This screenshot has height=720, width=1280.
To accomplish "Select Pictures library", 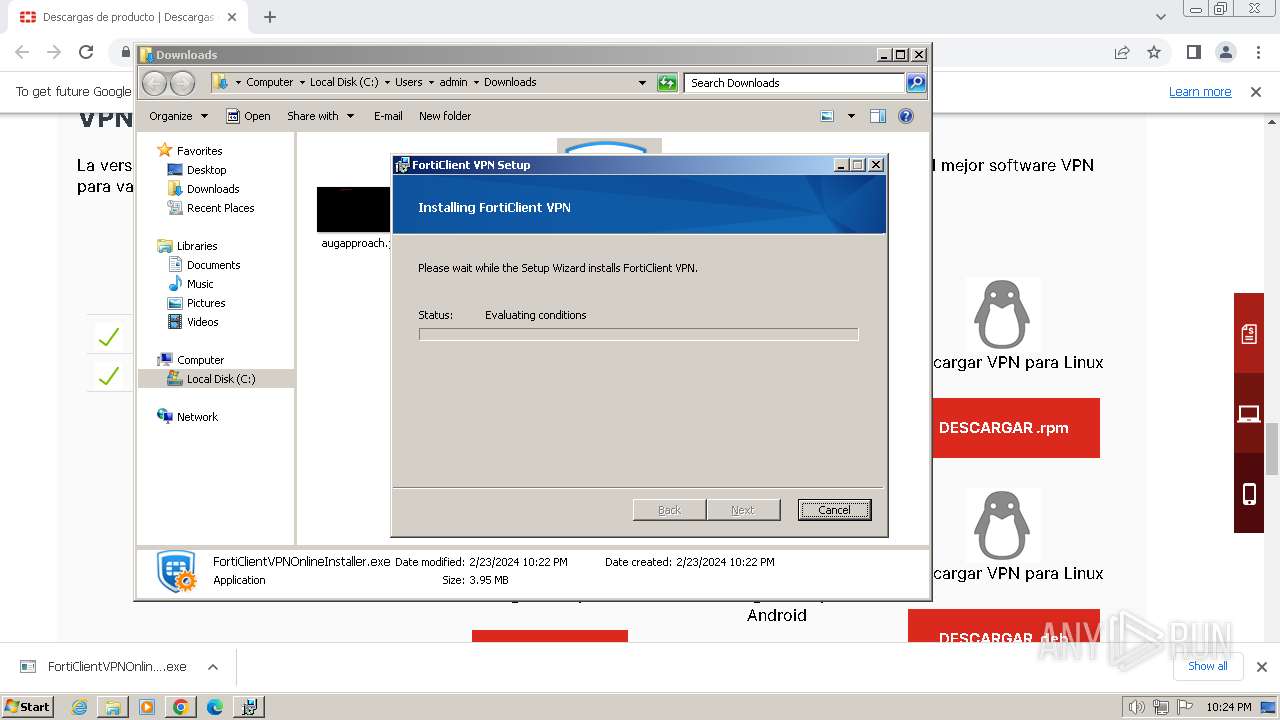I will tap(206, 303).
